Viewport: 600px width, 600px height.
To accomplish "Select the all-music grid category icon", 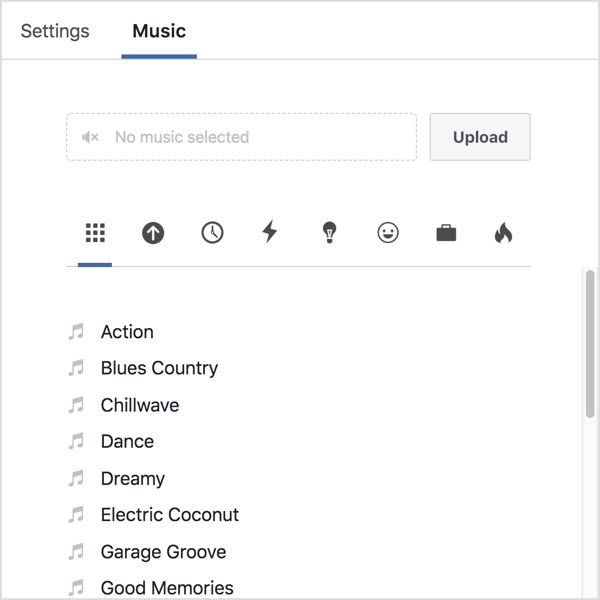I will pos(95,233).
